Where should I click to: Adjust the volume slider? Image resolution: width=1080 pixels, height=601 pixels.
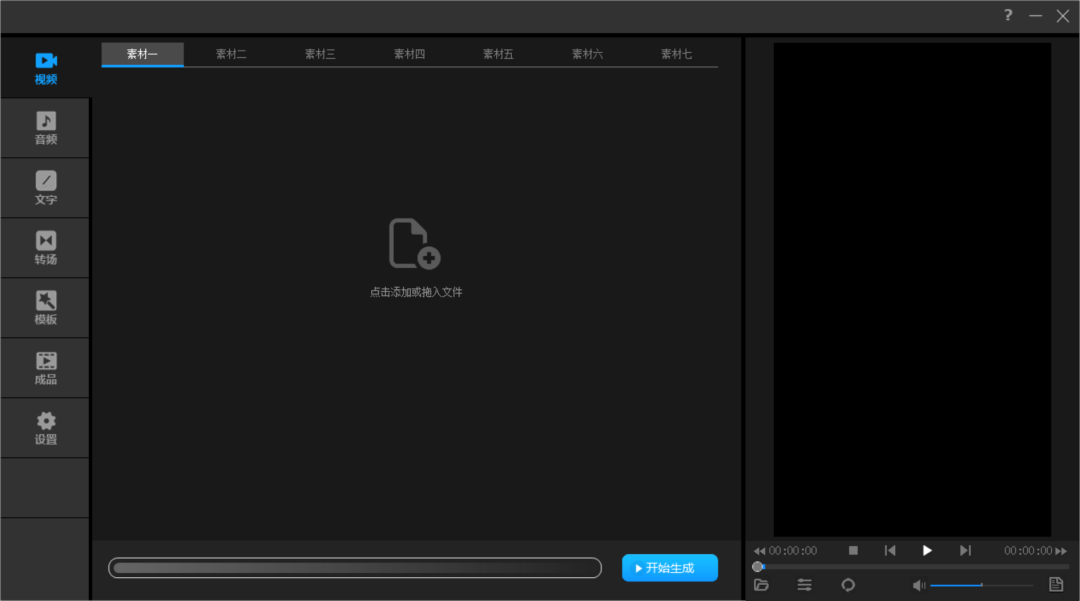(982, 585)
